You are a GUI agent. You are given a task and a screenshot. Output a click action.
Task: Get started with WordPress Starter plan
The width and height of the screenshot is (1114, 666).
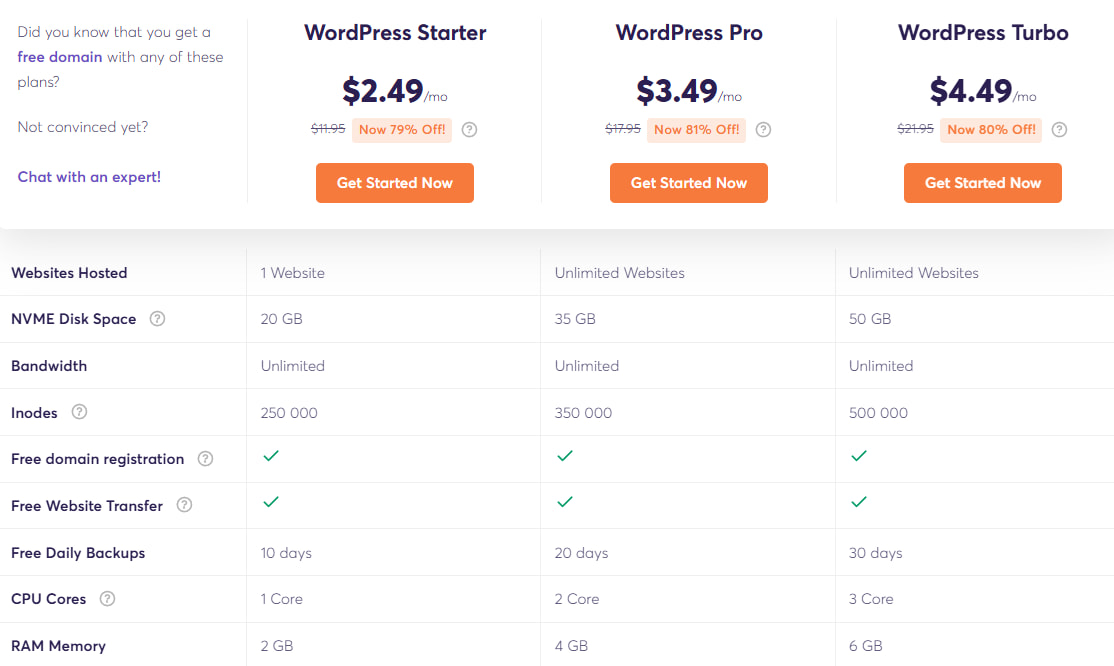click(x=395, y=183)
